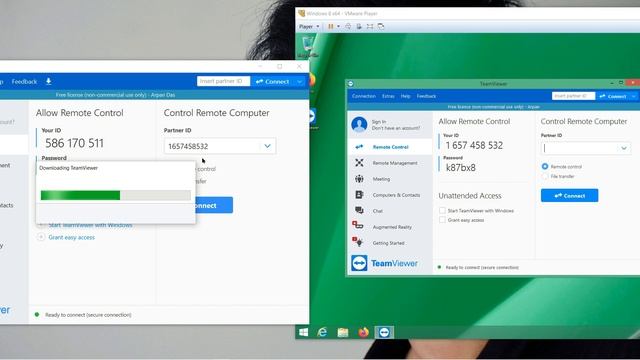Click the TeamViewer logo at sidebar bottom
This screenshot has width=640, height=360.
384,263
